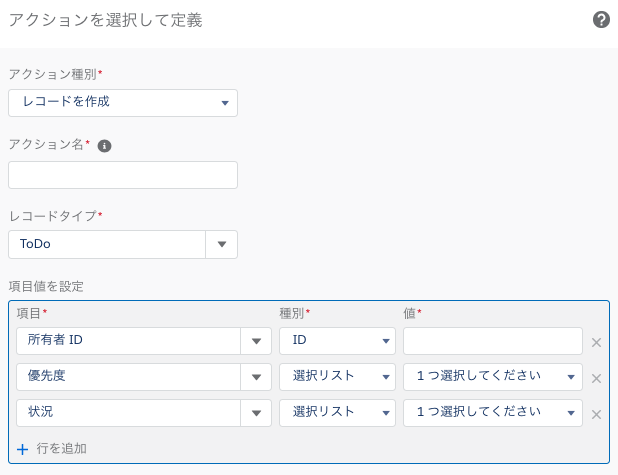The image size is (618, 475).
Task: Open アクション種別 dropdown レコードを作成
Action: point(123,102)
